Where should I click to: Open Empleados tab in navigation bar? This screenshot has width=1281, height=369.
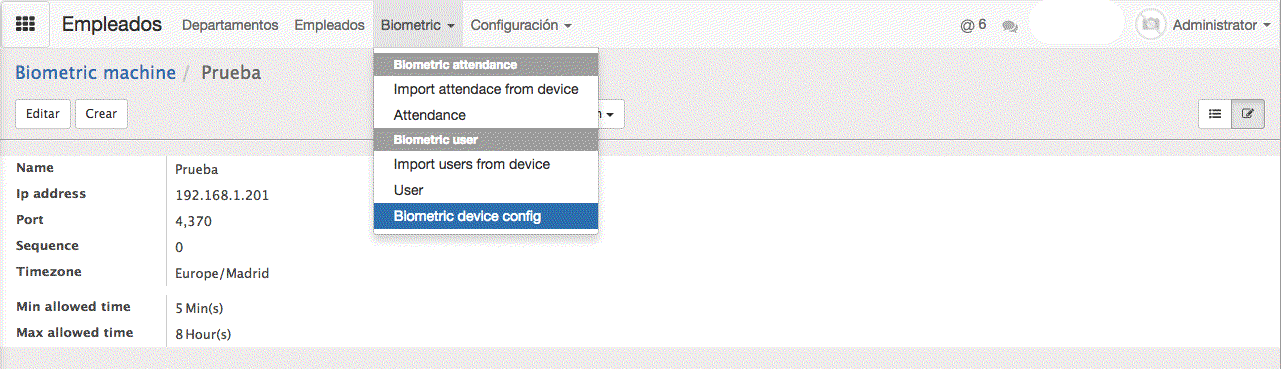(x=329, y=25)
